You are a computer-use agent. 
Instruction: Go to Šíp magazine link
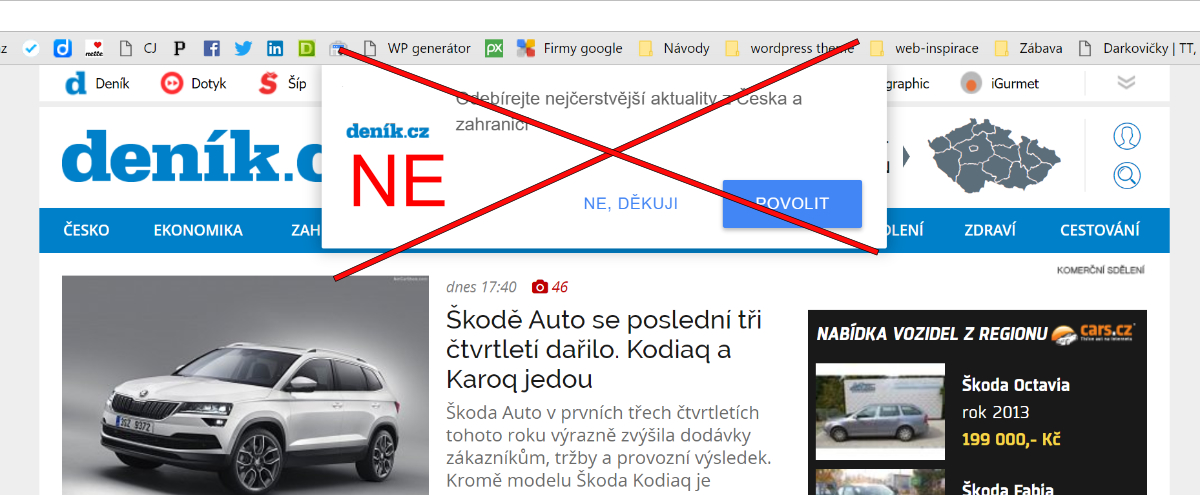click(x=282, y=84)
